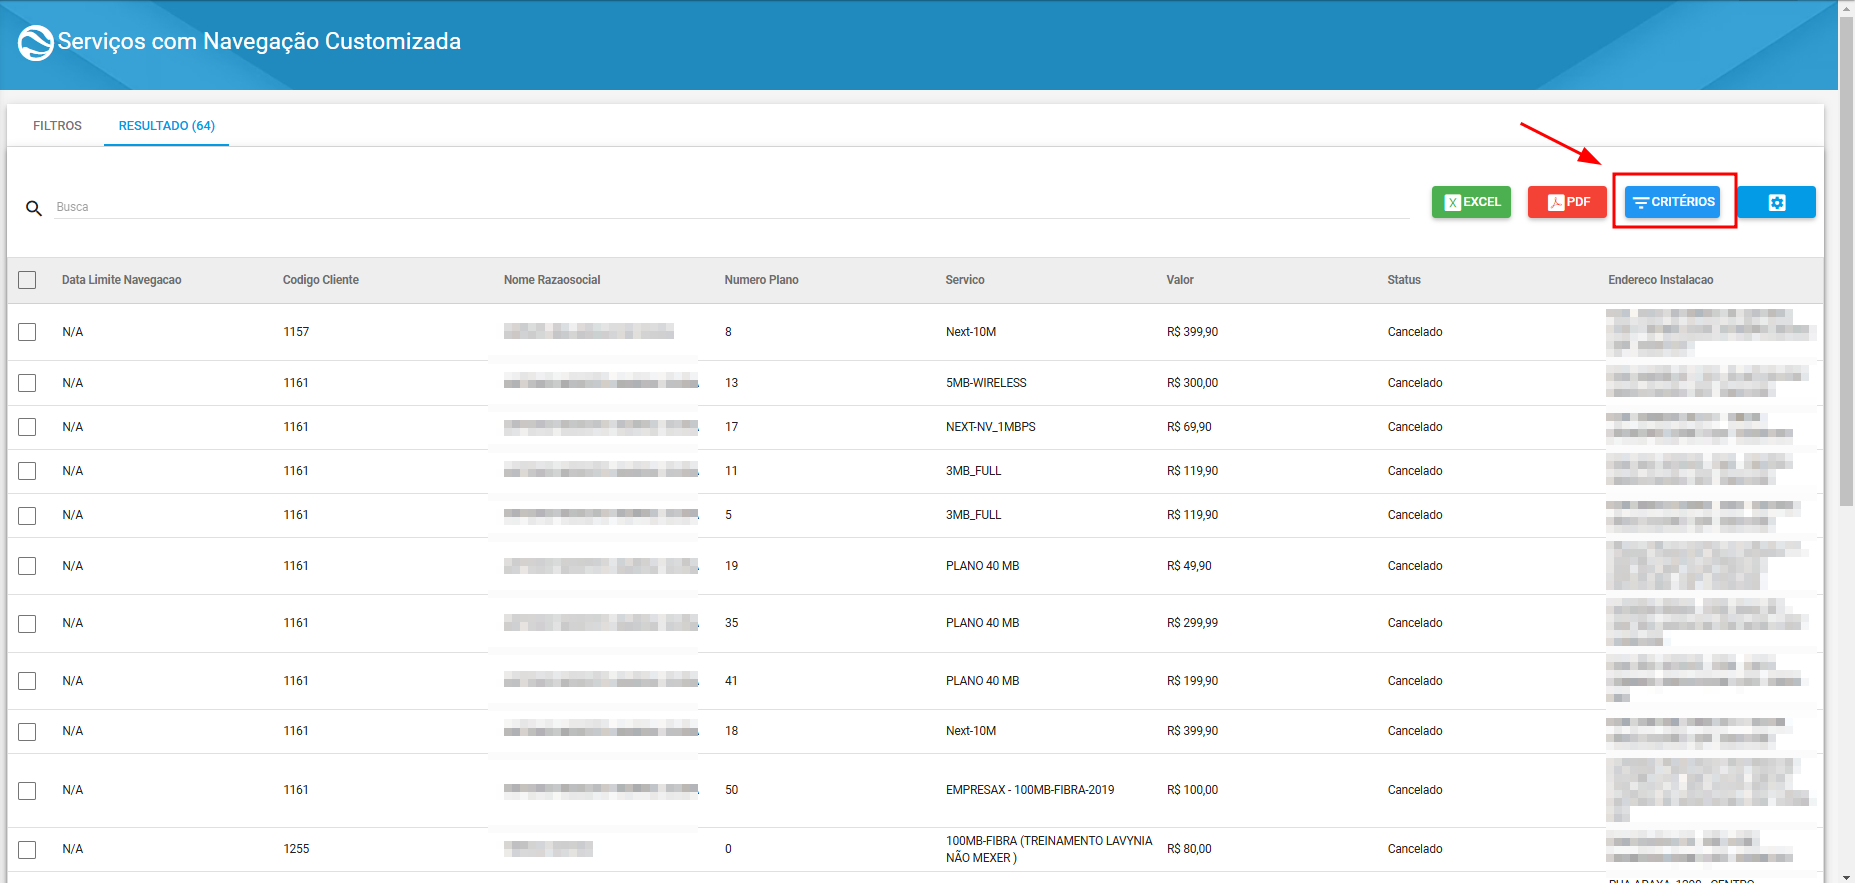This screenshot has width=1855, height=883.
Task: Check the row for client 1157
Action: pyautogui.click(x=27, y=332)
